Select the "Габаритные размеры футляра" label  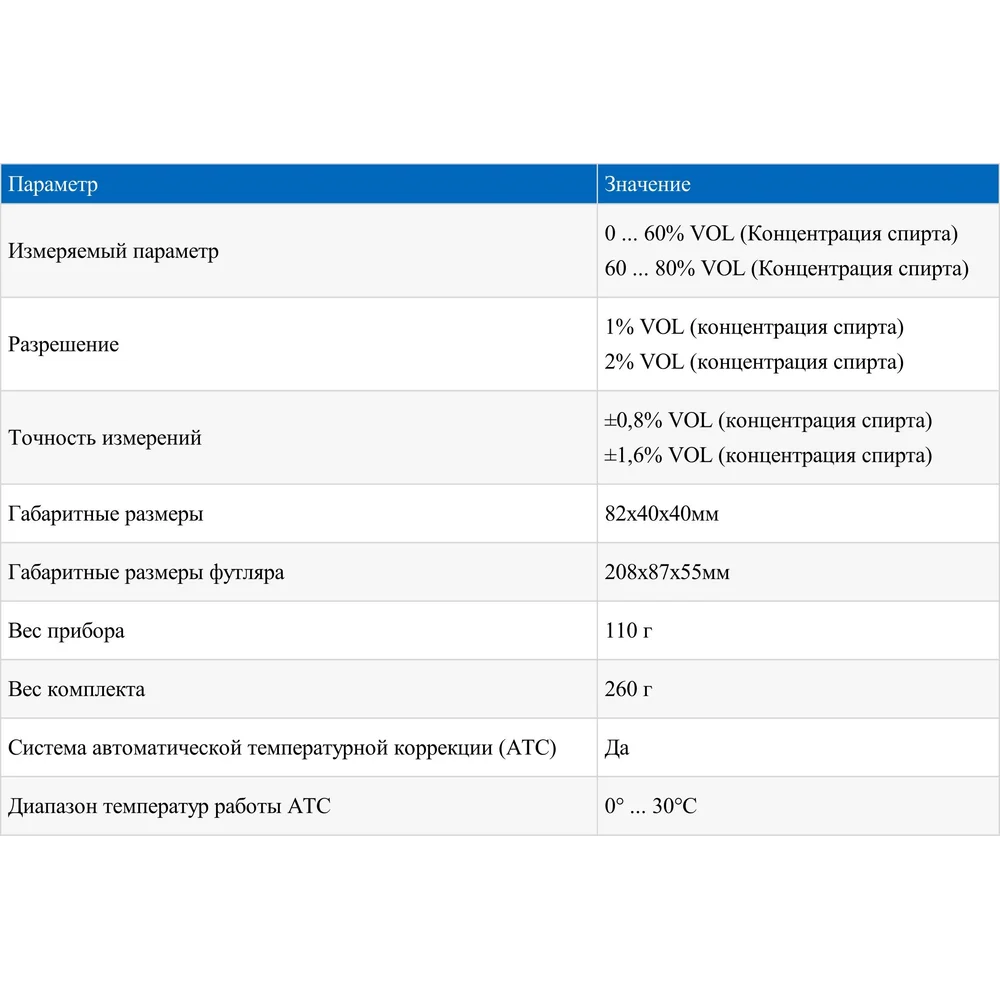(146, 573)
